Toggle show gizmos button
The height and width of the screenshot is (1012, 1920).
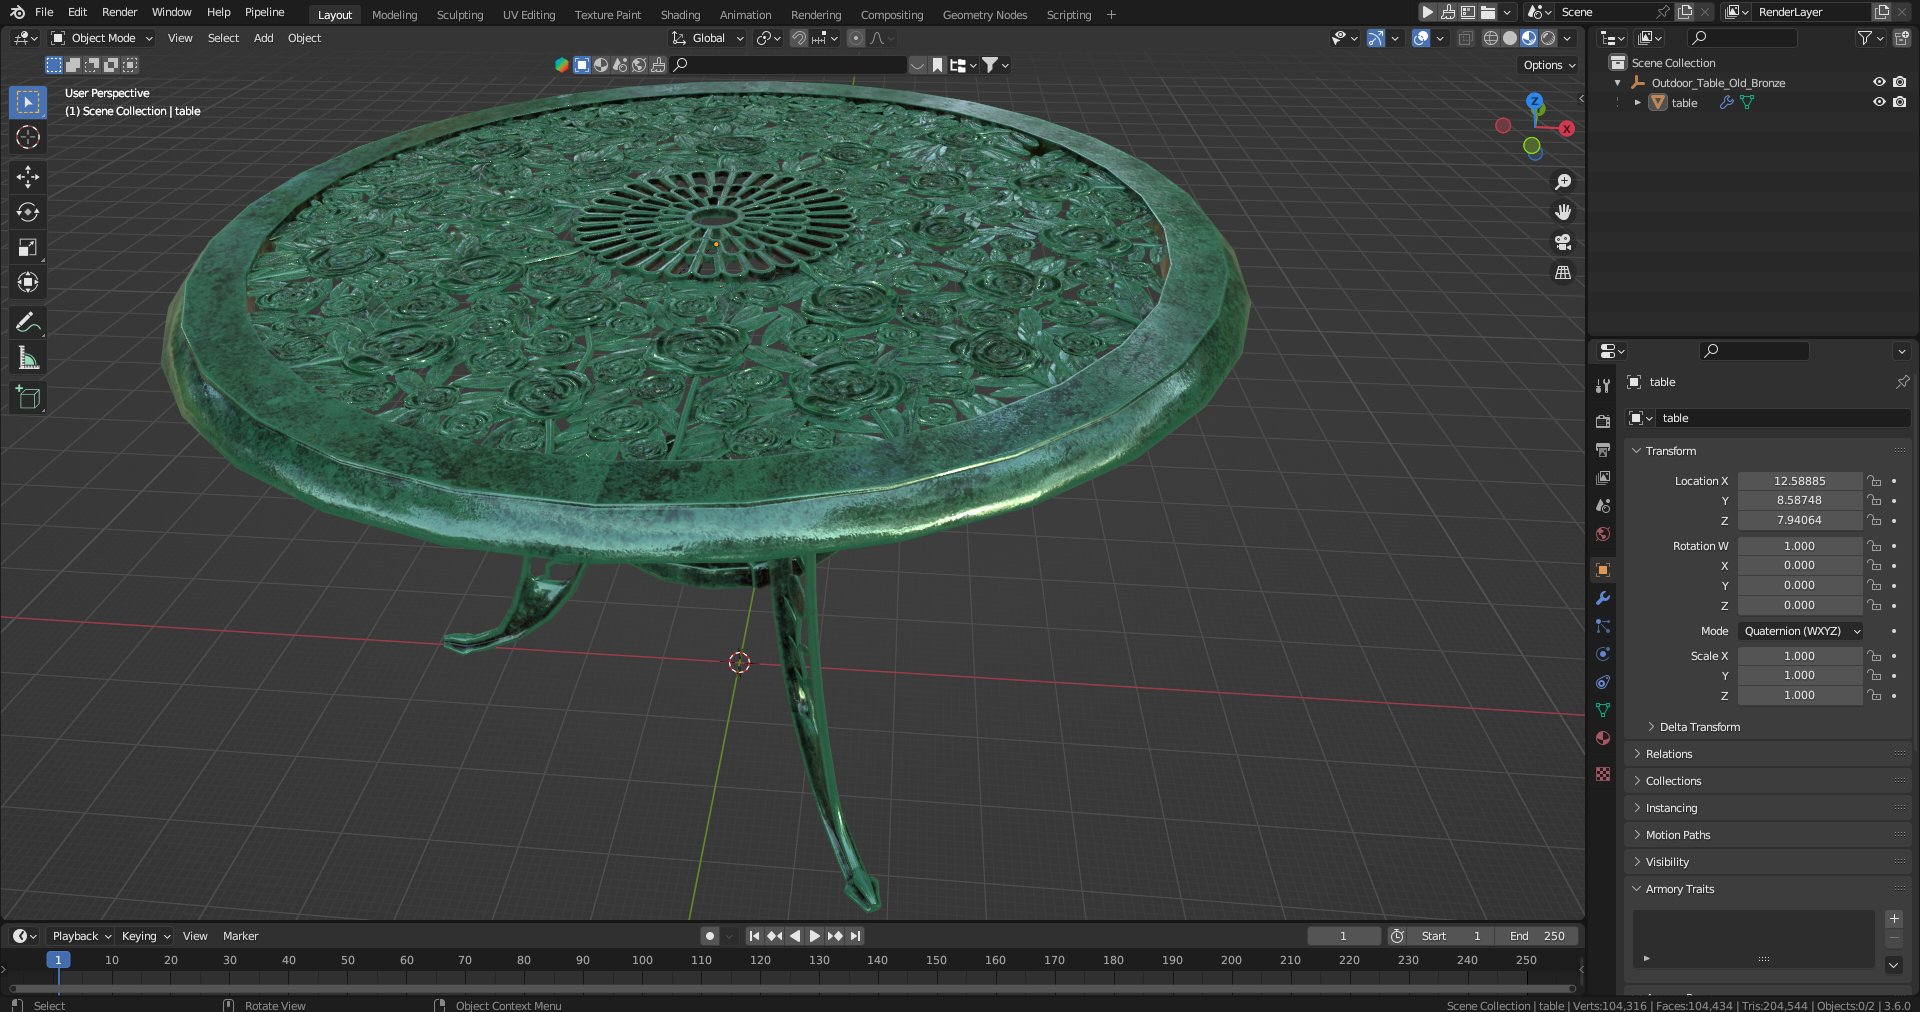(x=1376, y=38)
